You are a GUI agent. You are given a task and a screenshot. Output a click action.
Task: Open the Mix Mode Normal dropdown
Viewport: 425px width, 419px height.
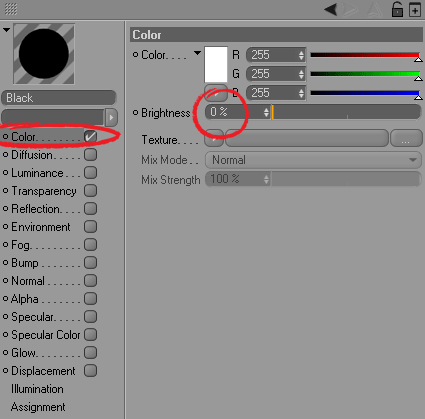[x=313, y=160]
